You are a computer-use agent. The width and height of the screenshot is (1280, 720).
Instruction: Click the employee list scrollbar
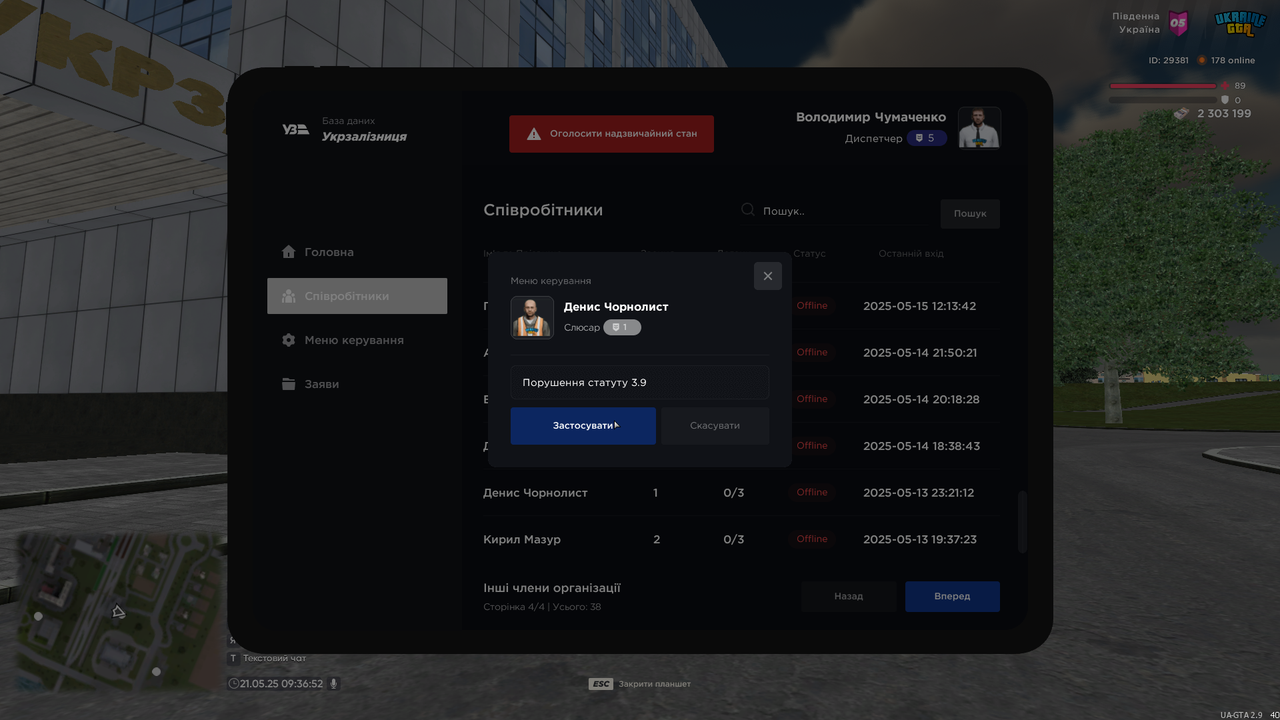1022,522
